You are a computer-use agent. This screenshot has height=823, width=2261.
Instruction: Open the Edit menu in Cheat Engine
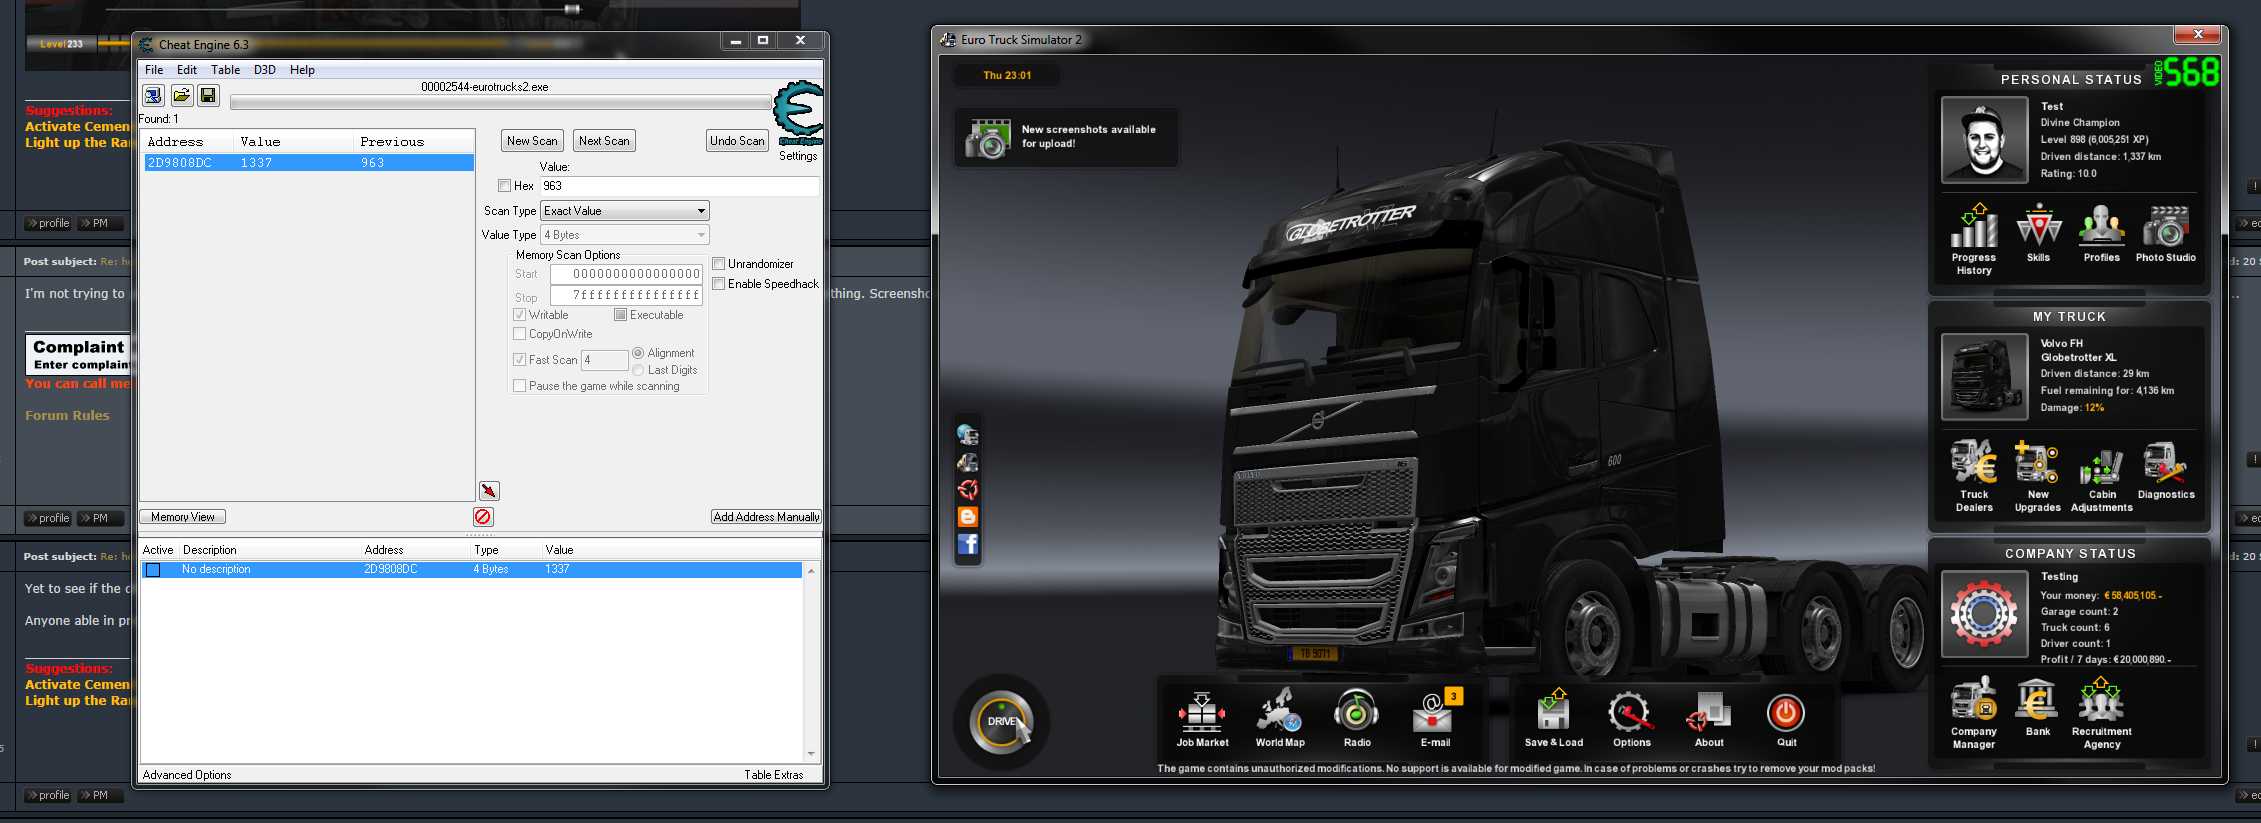187,70
